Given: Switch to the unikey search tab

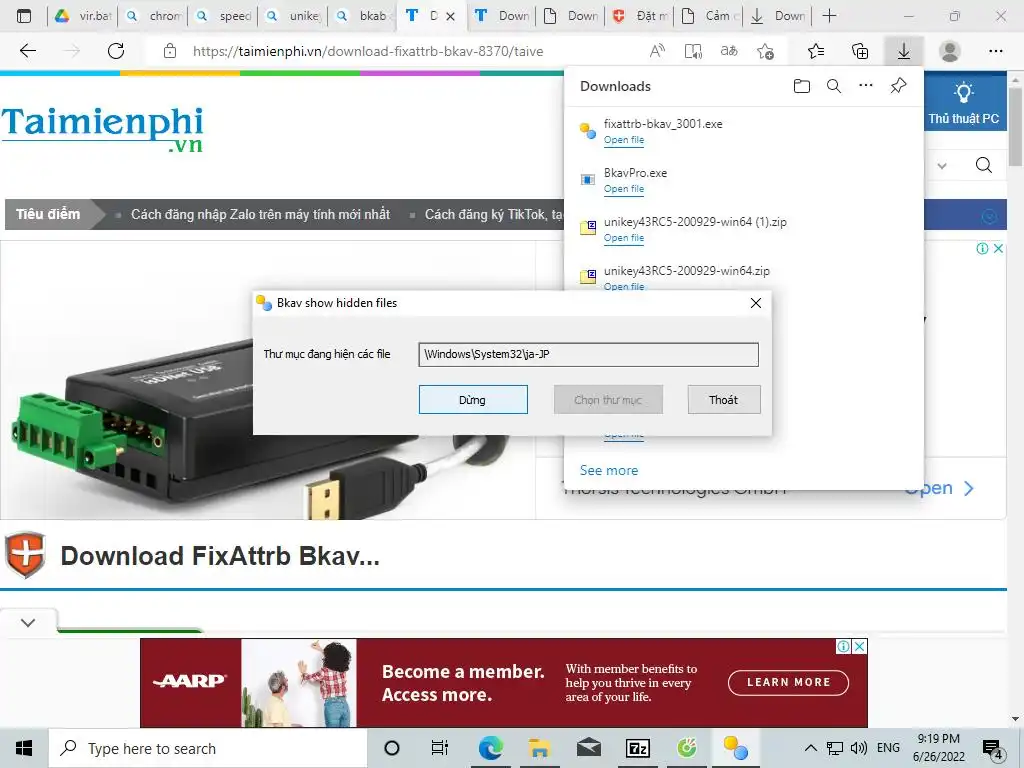Looking at the screenshot, I should click(x=293, y=16).
